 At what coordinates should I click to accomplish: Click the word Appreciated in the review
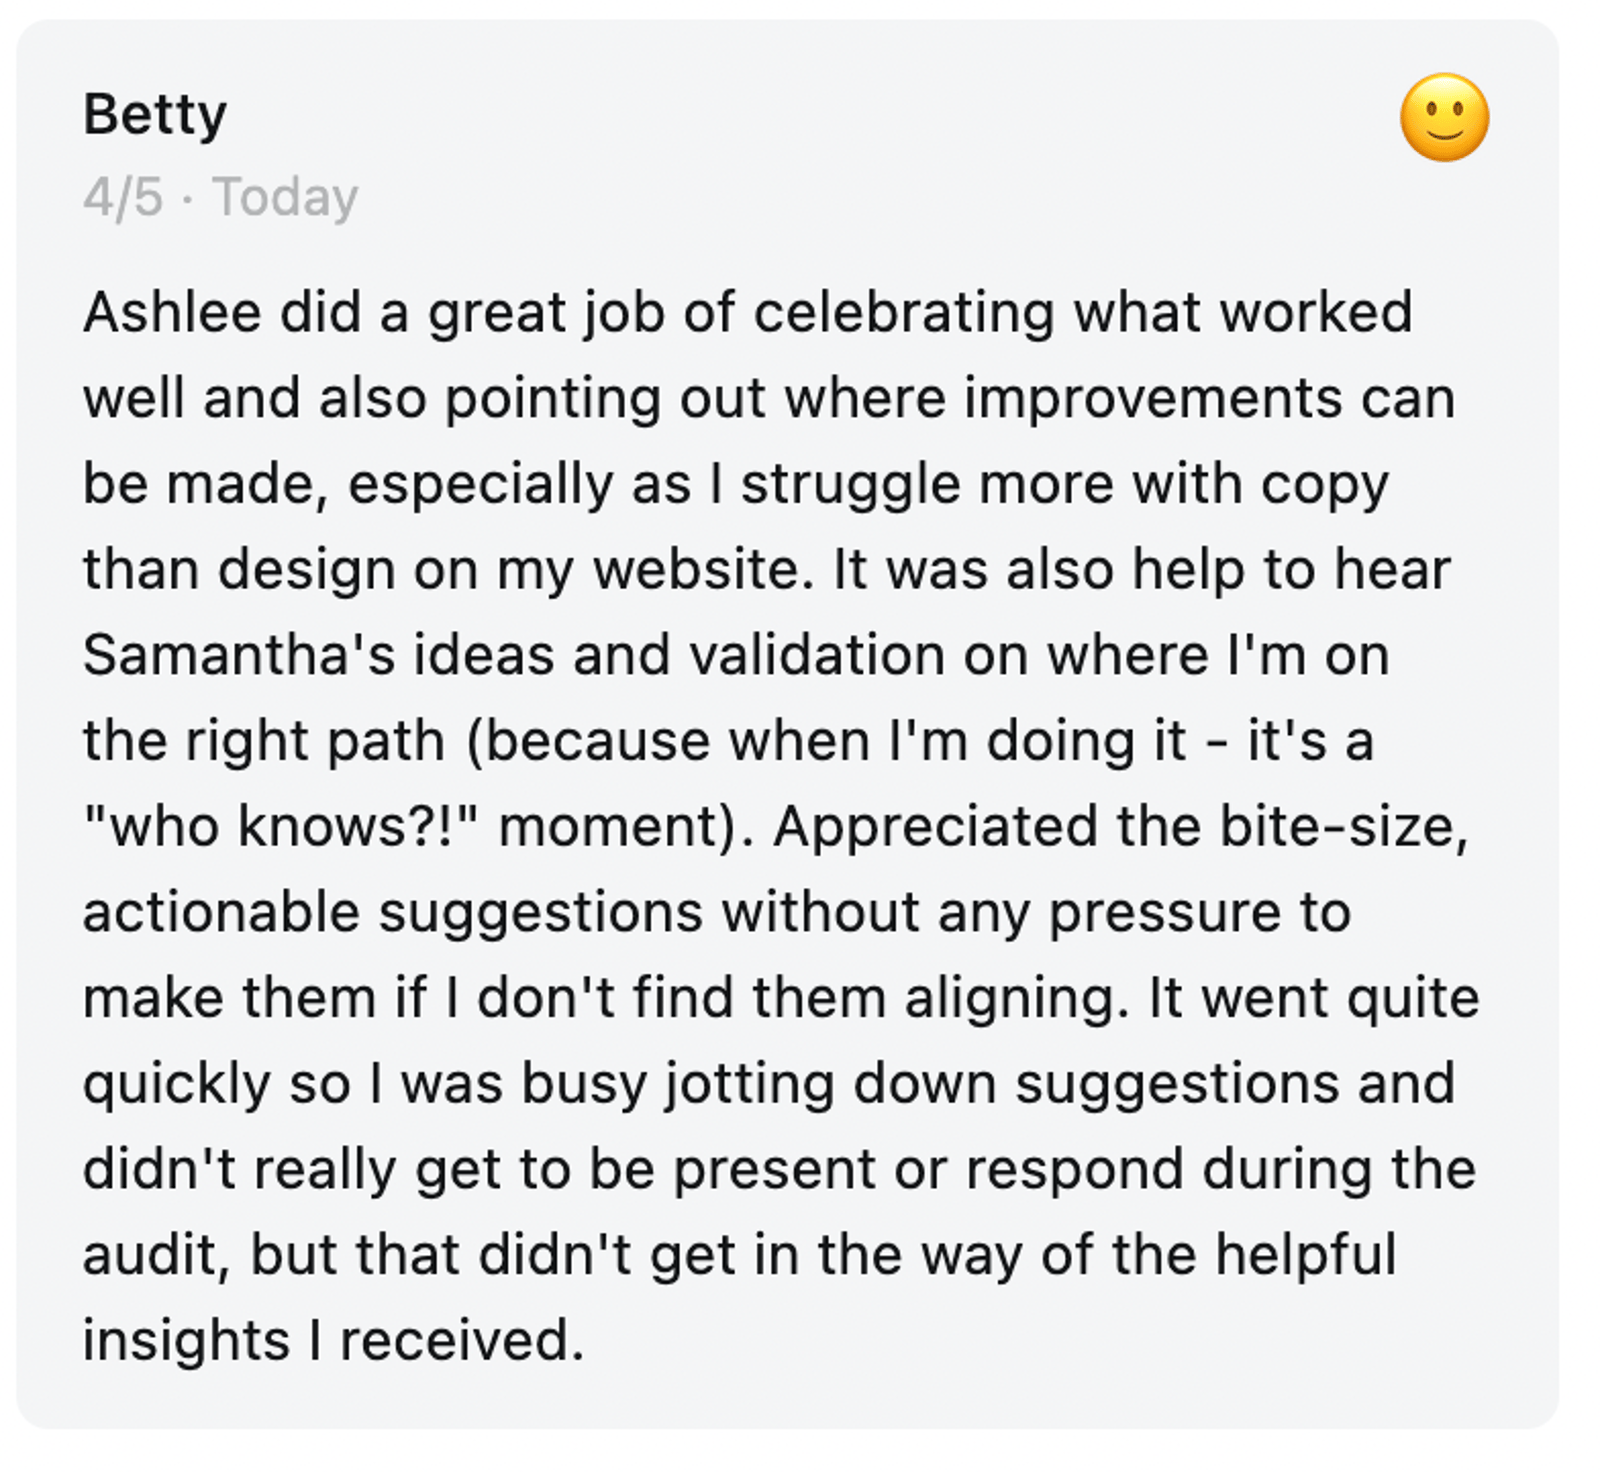pos(936,827)
